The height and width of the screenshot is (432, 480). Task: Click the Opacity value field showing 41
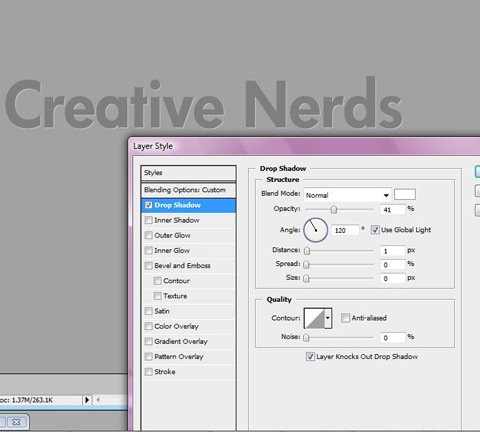(392, 210)
